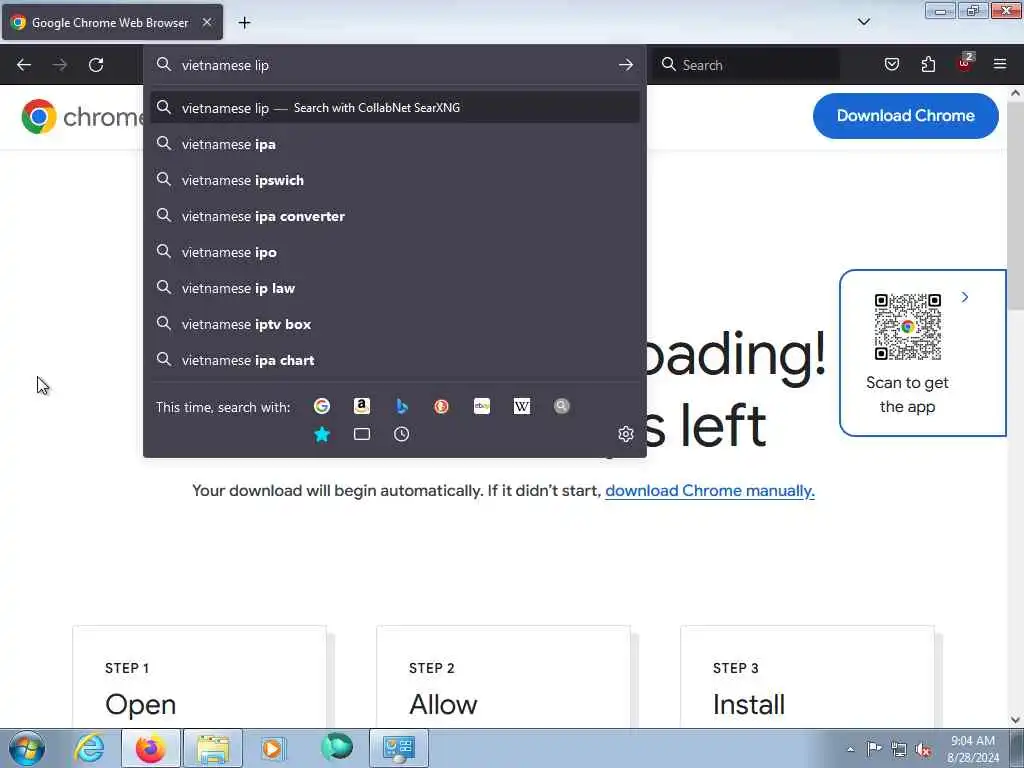Click the Download Chrome button
The width and height of the screenshot is (1024, 768).
tap(906, 116)
